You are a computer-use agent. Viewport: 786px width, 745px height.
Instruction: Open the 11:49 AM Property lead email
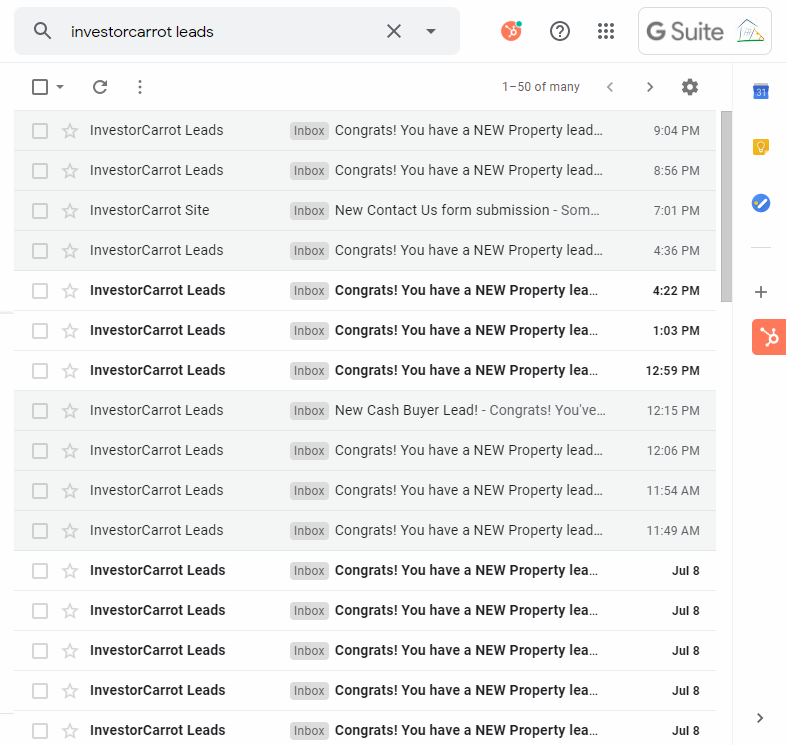click(365, 531)
